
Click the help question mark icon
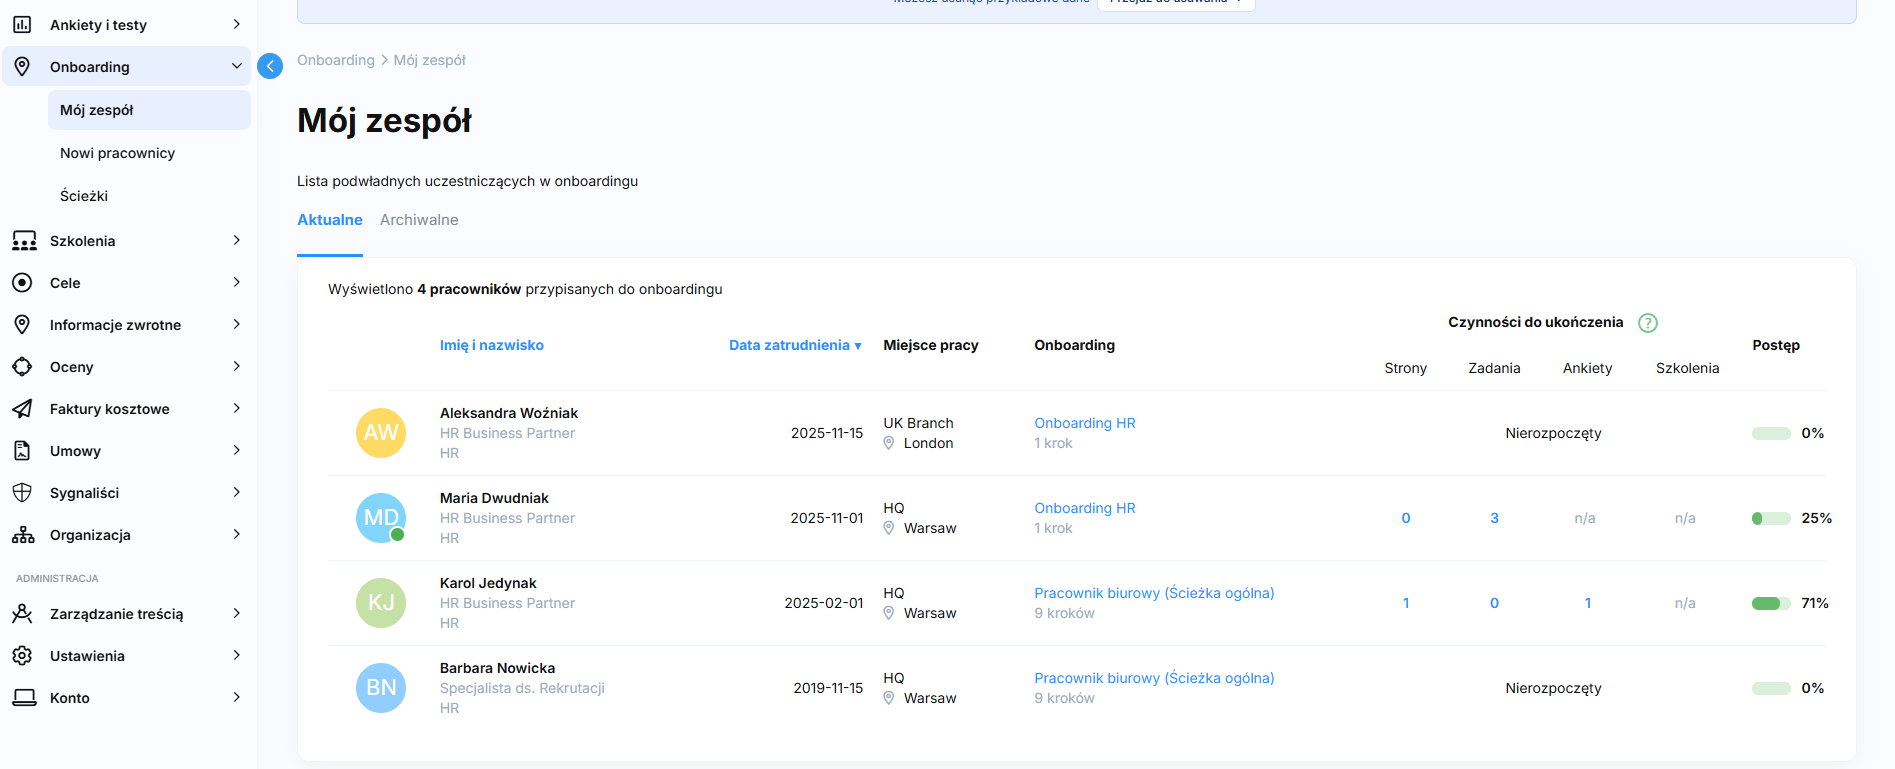[x=1648, y=323]
